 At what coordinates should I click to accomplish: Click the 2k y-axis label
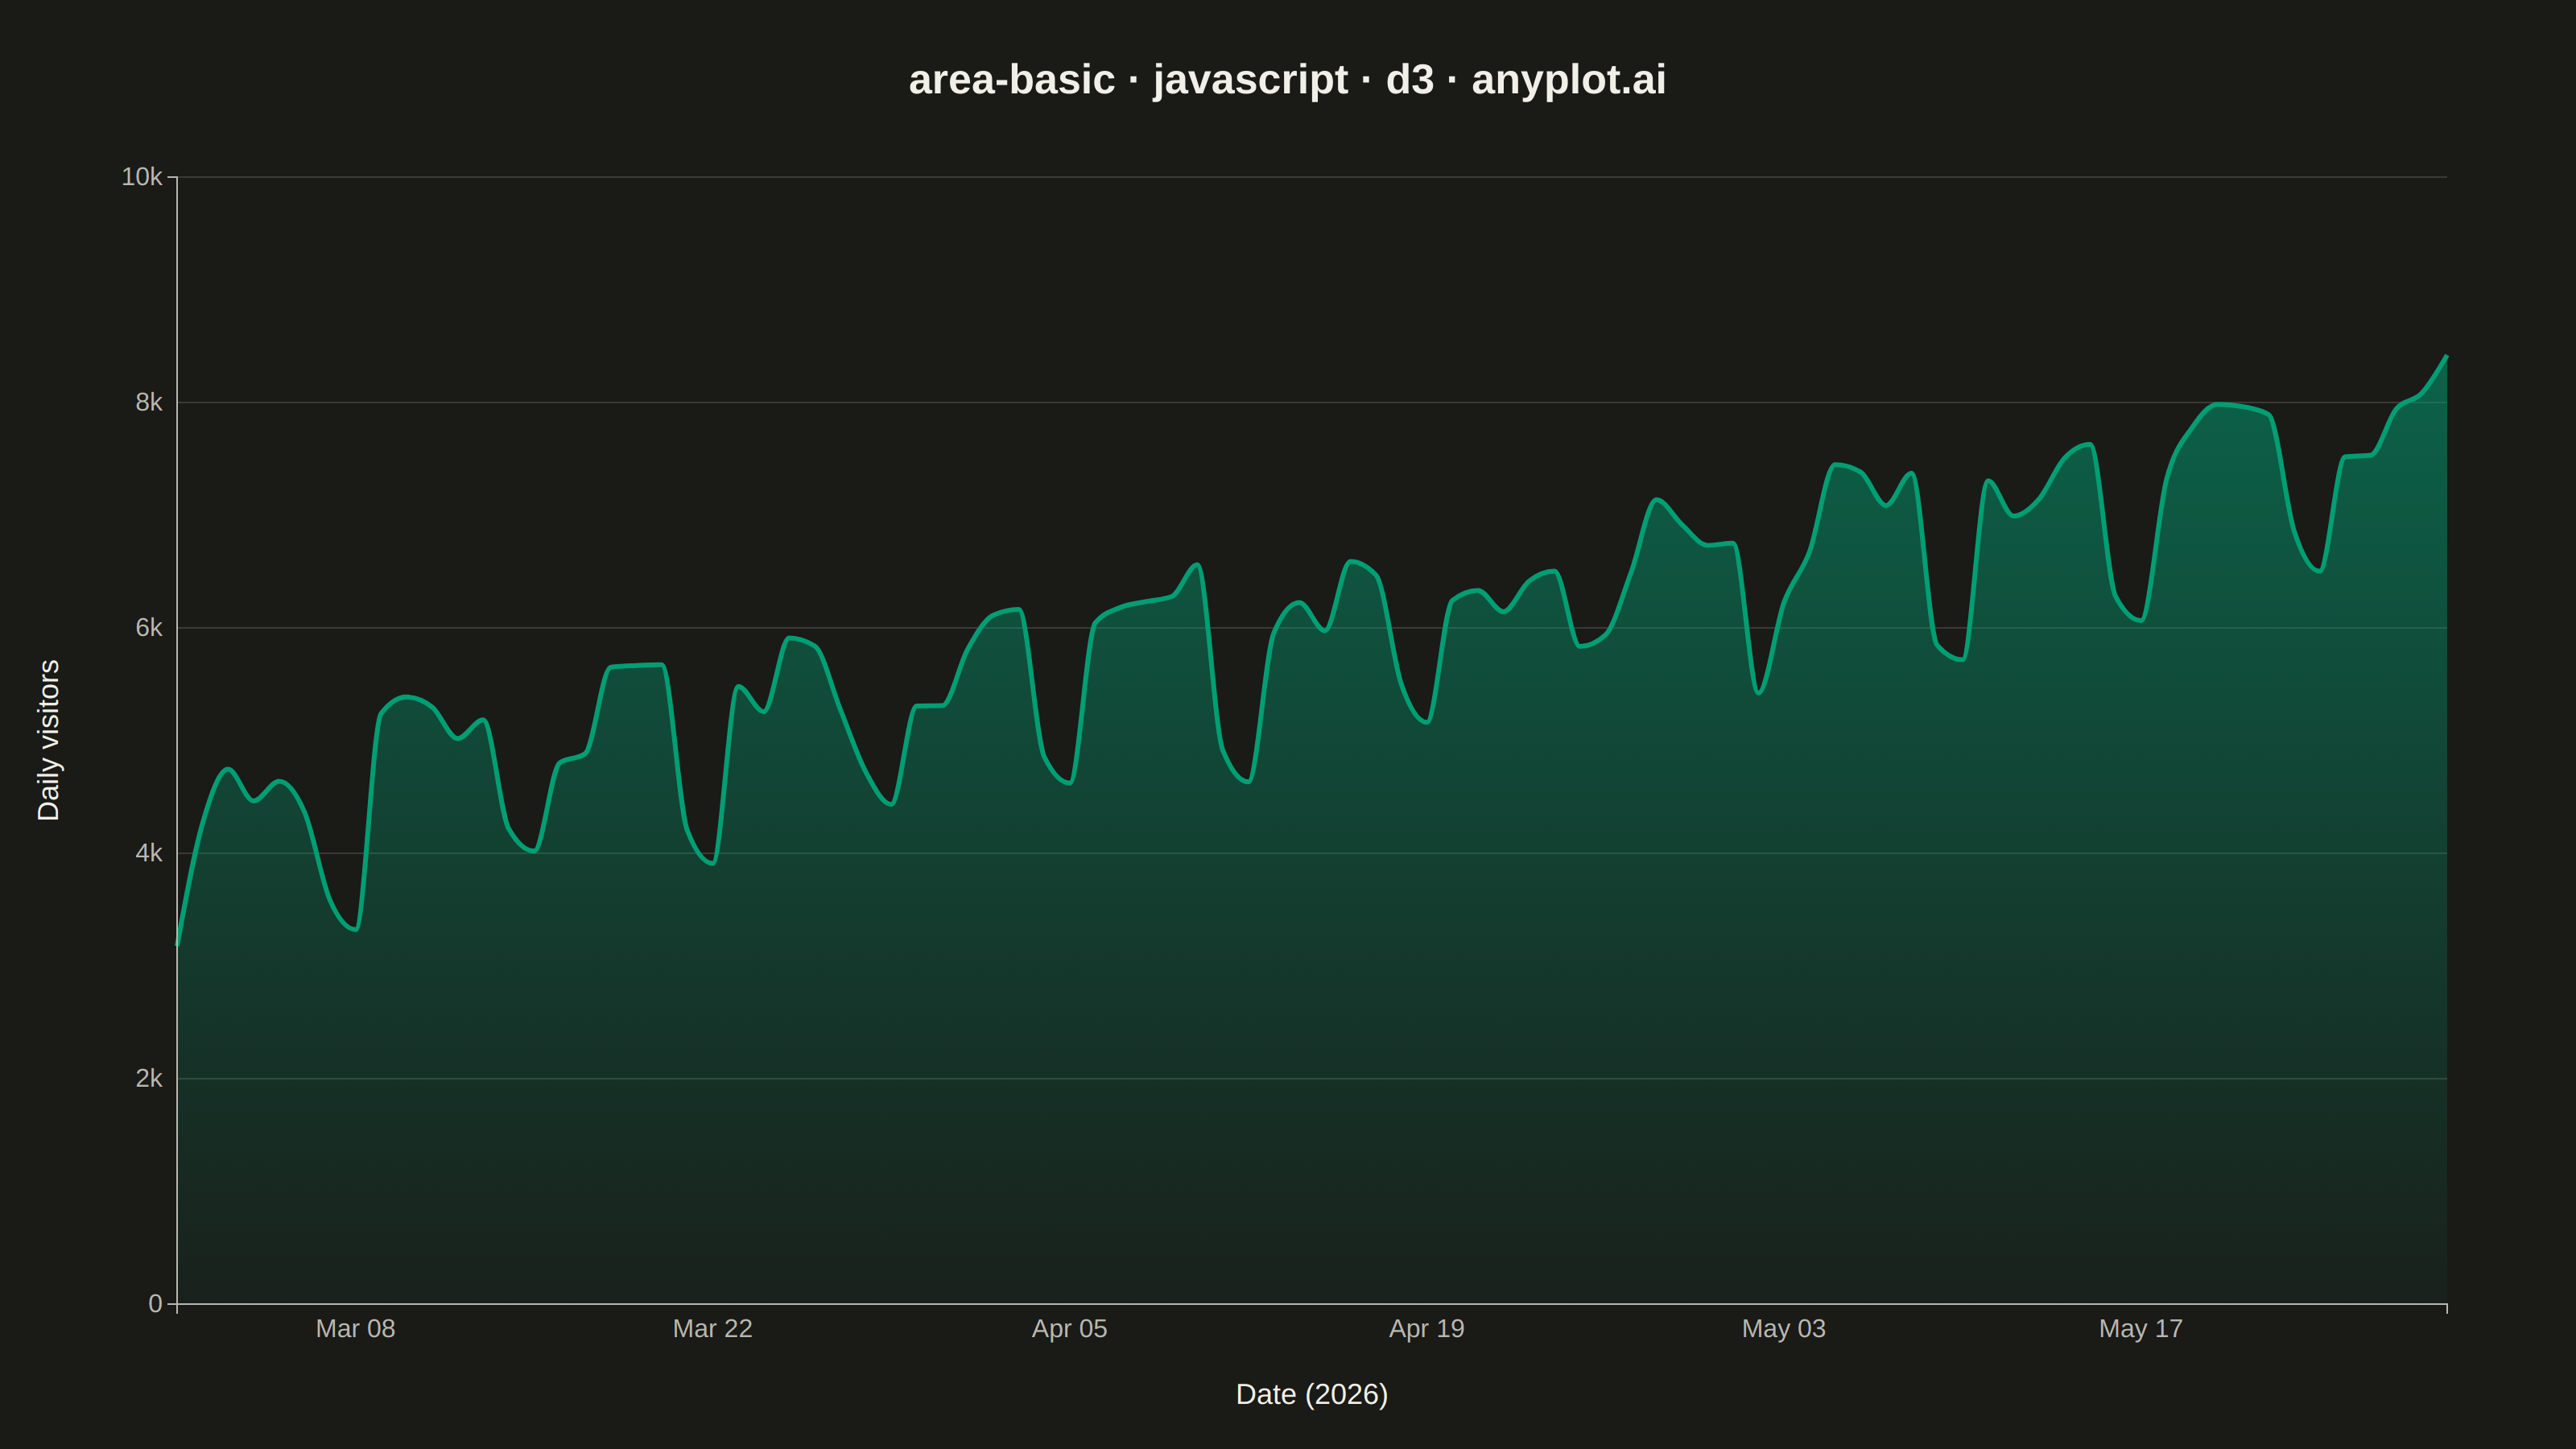[x=148, y=1078]
